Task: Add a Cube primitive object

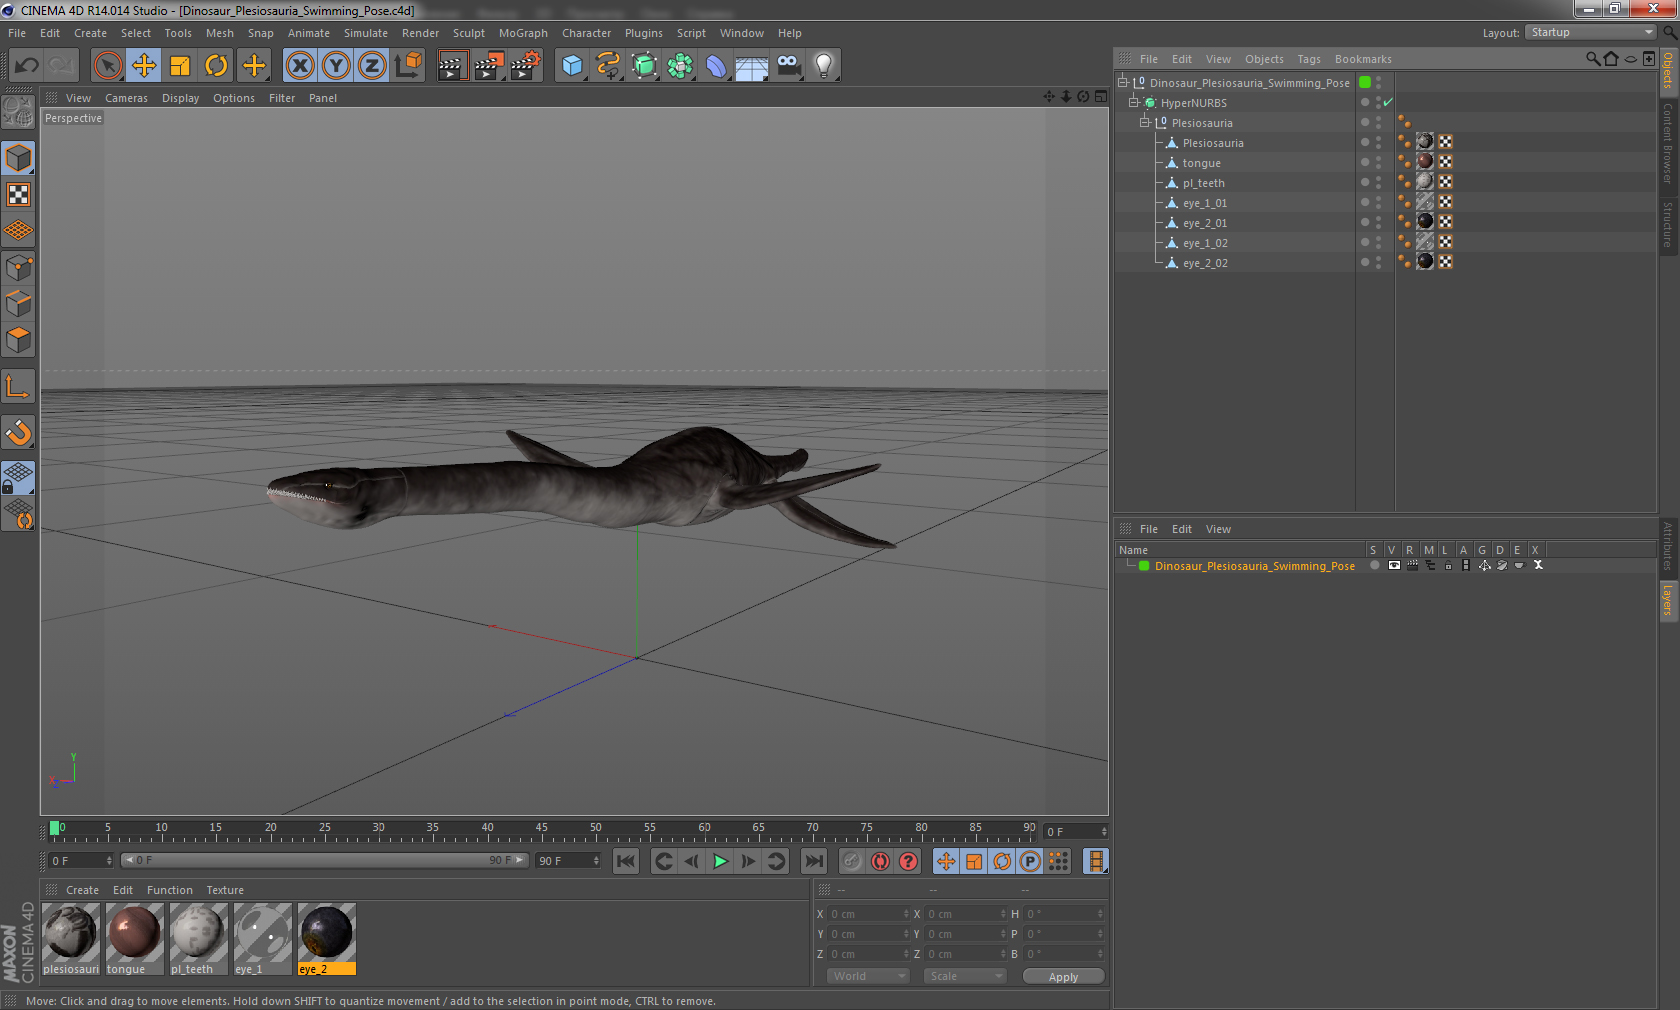Action: coord(572,66)
